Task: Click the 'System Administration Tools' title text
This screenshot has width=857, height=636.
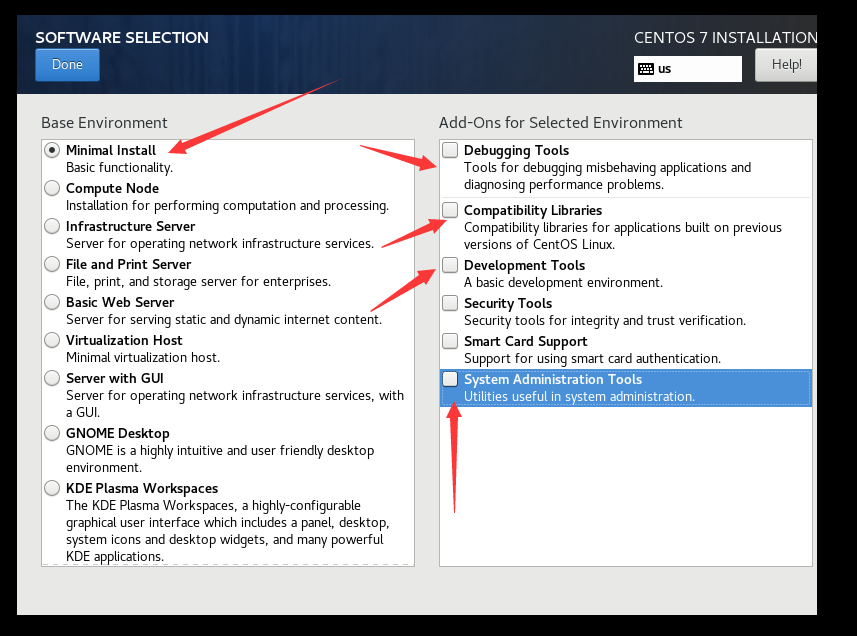Action: point(553,379)
